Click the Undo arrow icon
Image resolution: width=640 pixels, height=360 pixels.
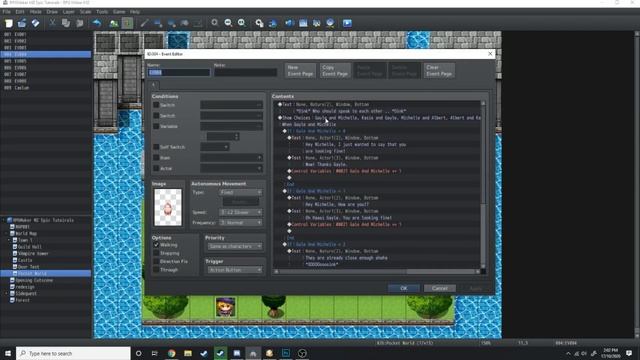point(97,23)
